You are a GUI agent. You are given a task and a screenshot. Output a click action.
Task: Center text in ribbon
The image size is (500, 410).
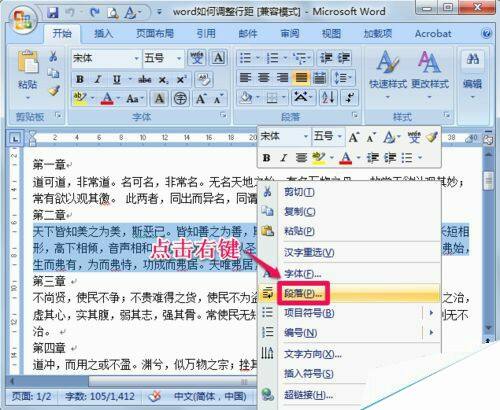coord(264,78)
